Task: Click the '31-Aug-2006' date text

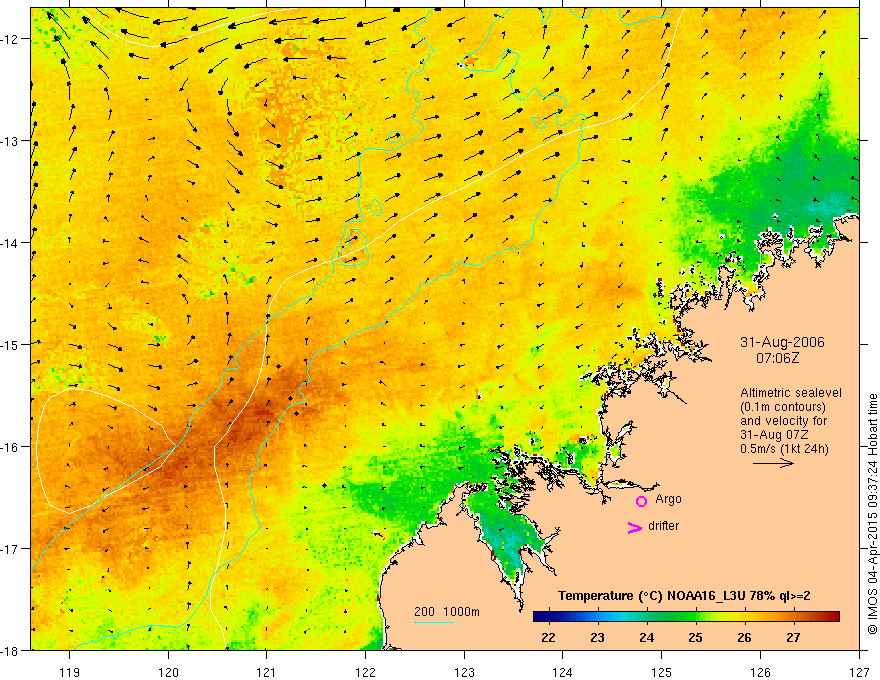Action: click(782, 342)
